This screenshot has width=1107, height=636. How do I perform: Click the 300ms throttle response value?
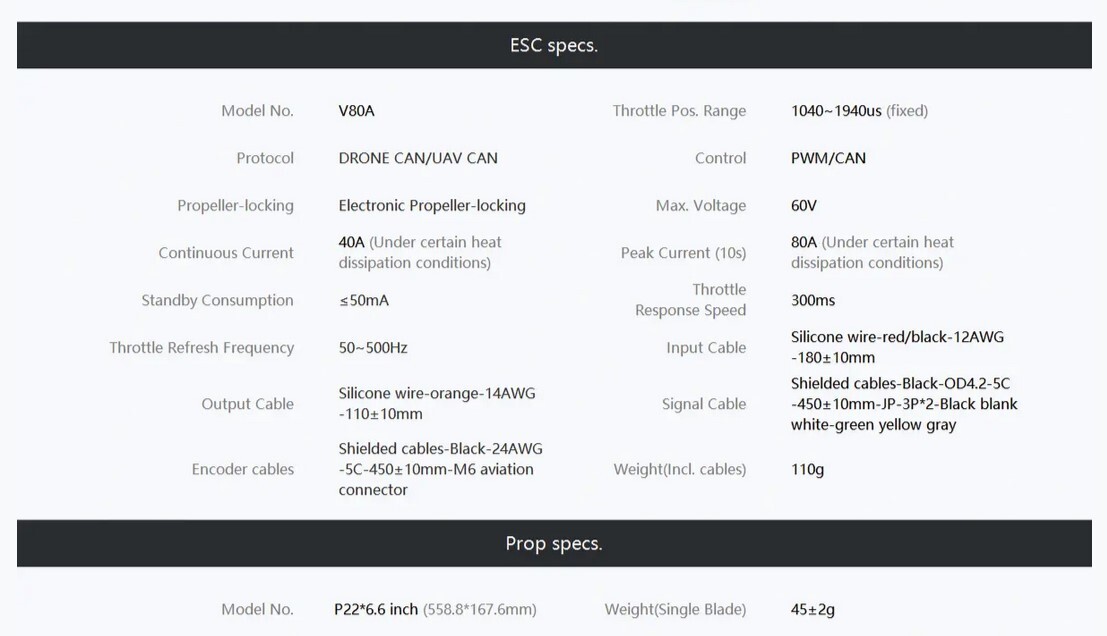point(813,300)
